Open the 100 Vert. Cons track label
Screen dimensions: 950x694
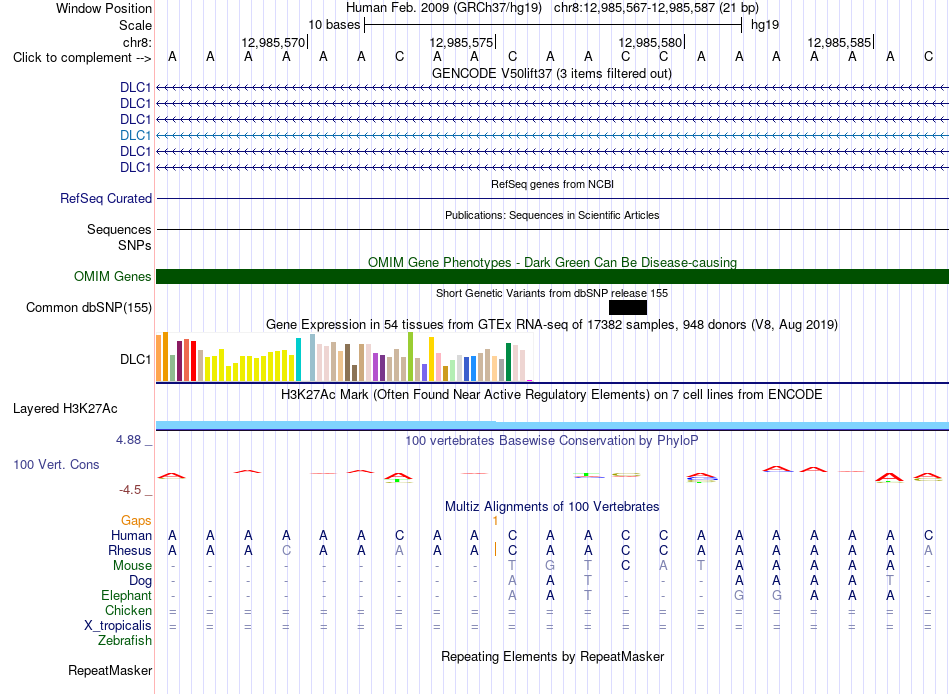(56, 464)
